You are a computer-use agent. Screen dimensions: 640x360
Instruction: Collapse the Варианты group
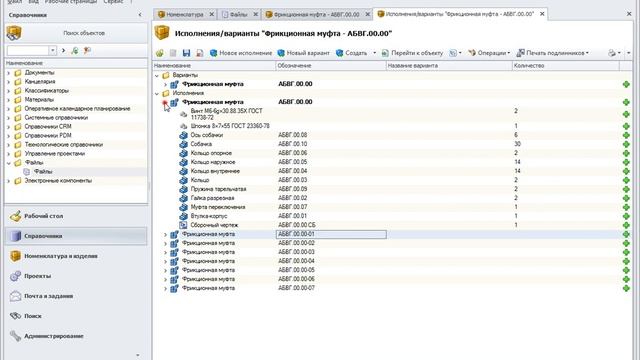pyautogui.click(x=157, y=76)
